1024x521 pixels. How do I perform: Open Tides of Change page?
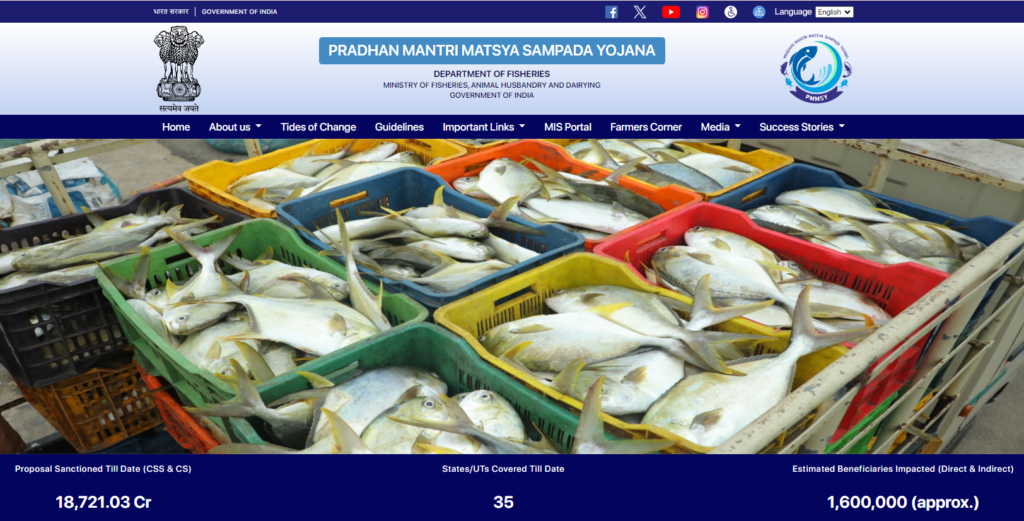pos(318,127)
